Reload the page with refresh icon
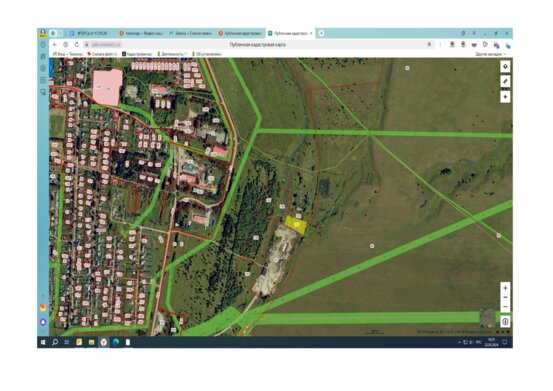Screen dimensions: 553x391 click(77, 44)
